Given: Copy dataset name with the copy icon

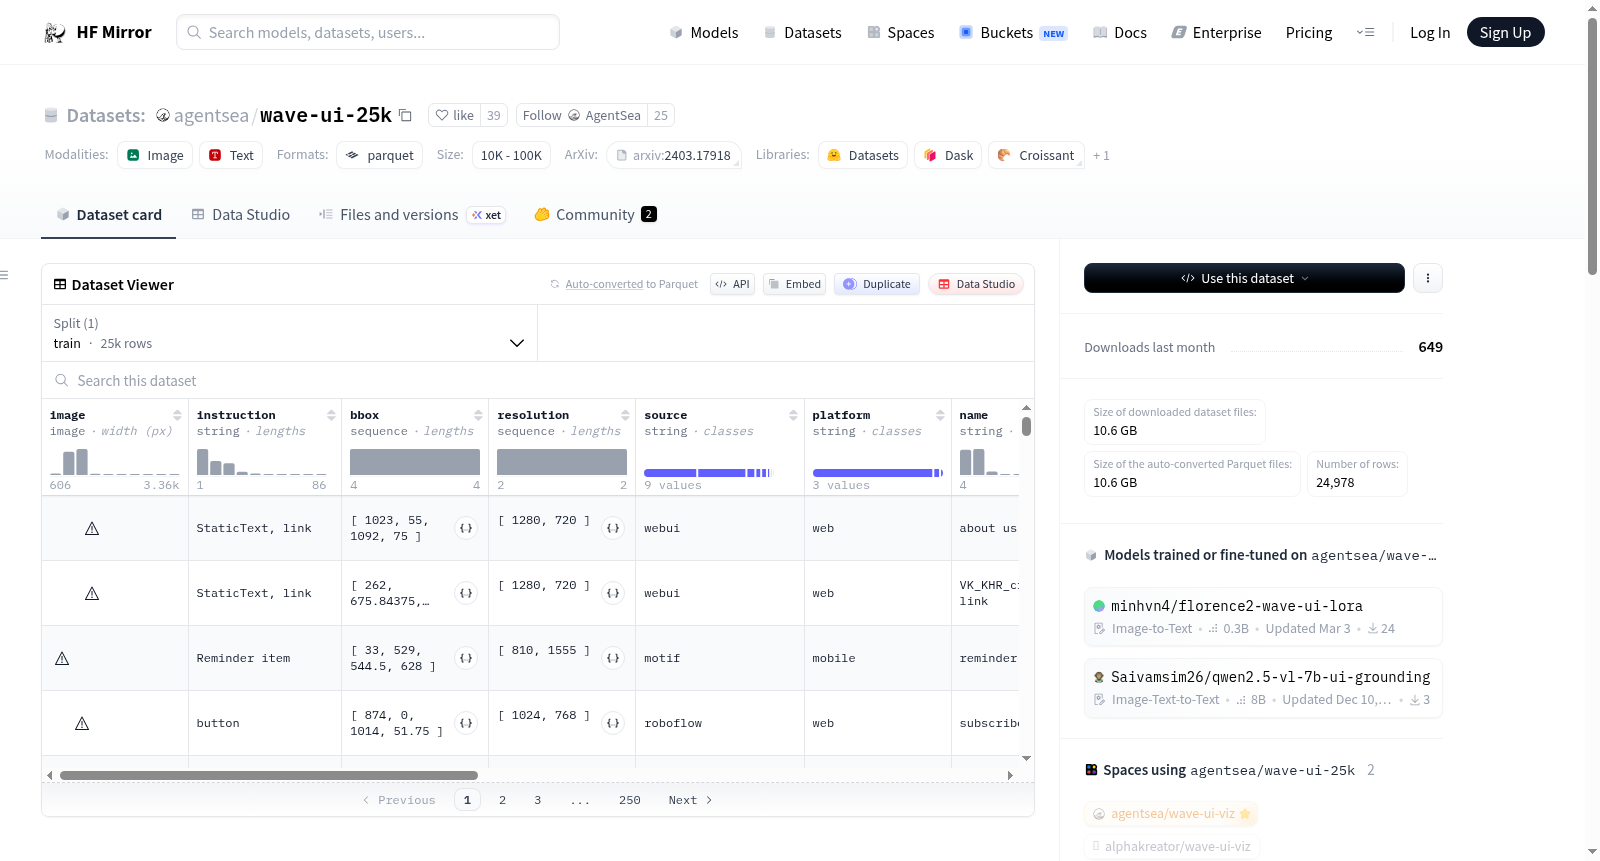Looking at the screenshot, I should tap(405, 115).
